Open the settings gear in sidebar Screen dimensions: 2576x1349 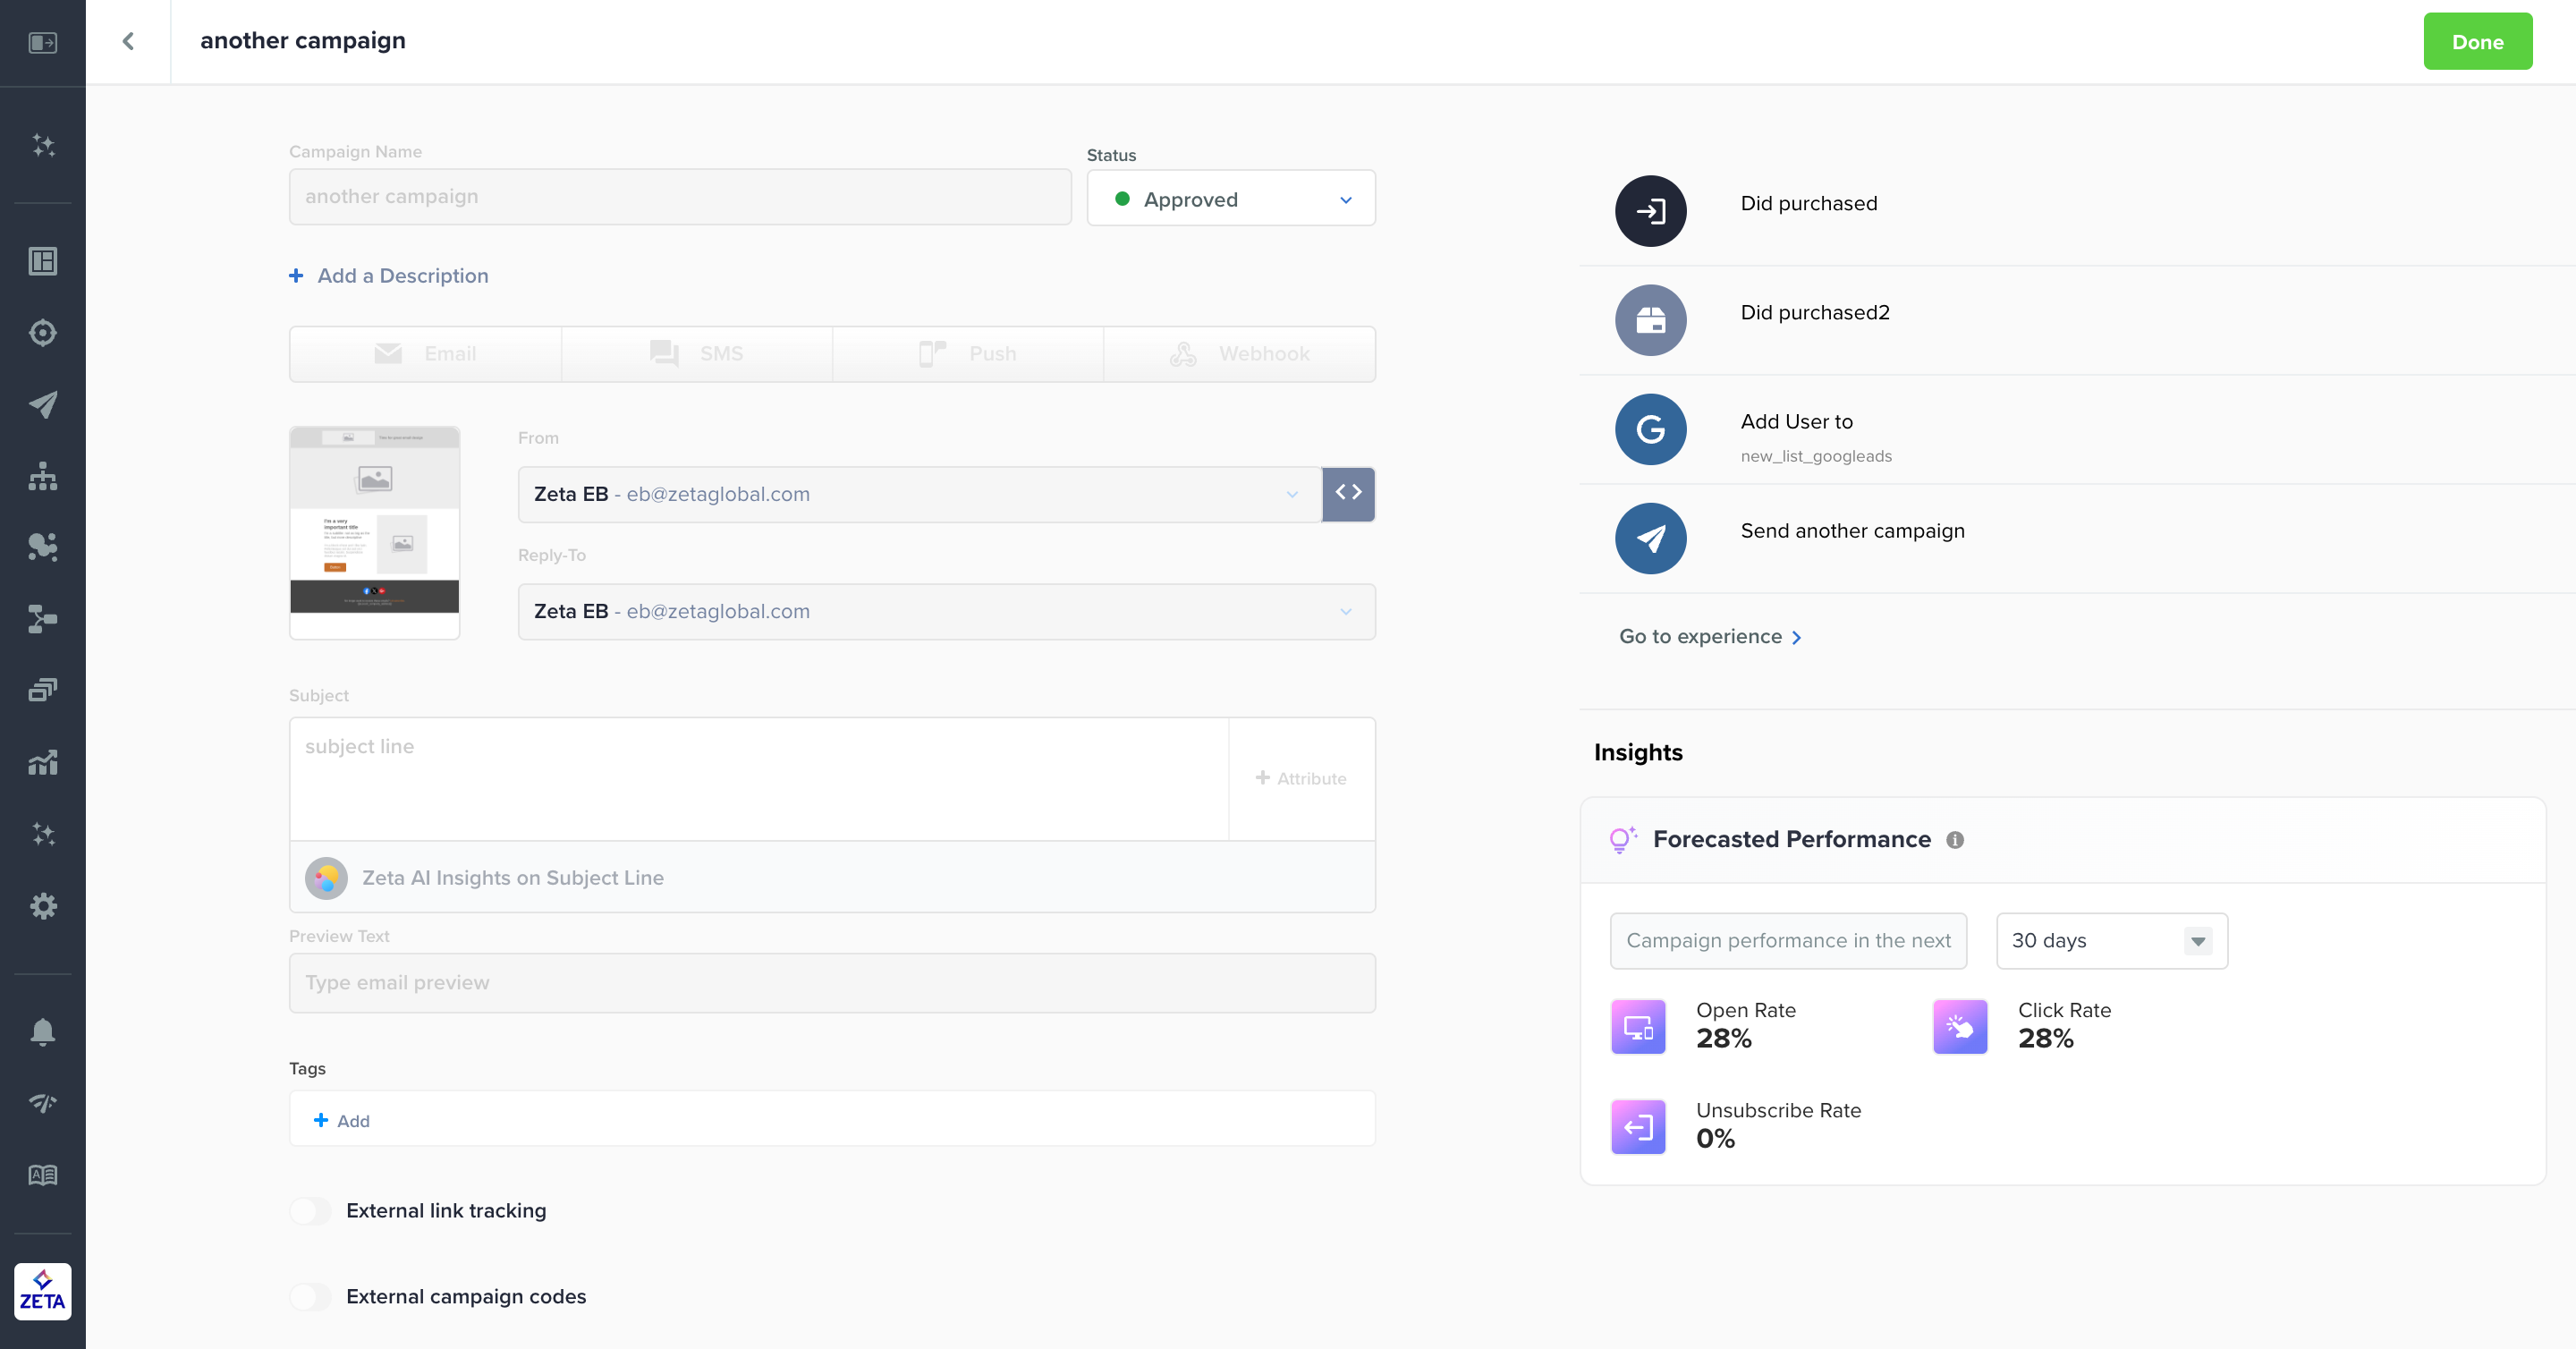pyautogui.click(x=42, y=906)
